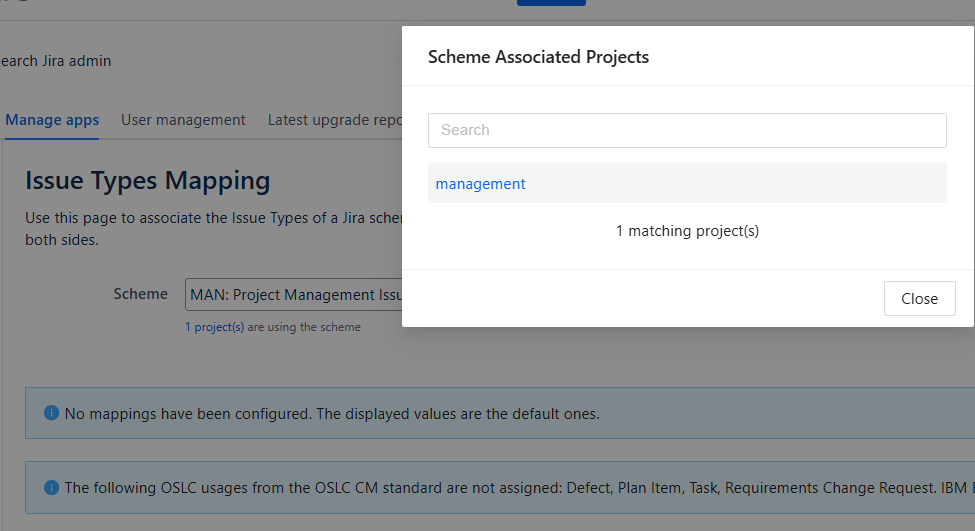This screenshot has width=975, height=531.
Task: Click the Search Jira admin box
Action: (56, 61)
